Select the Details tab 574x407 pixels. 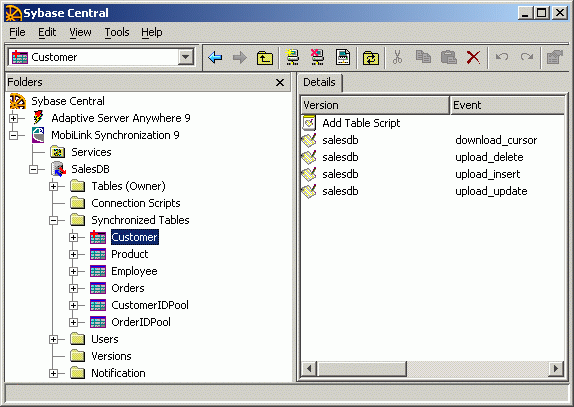(x=319, y=82)
